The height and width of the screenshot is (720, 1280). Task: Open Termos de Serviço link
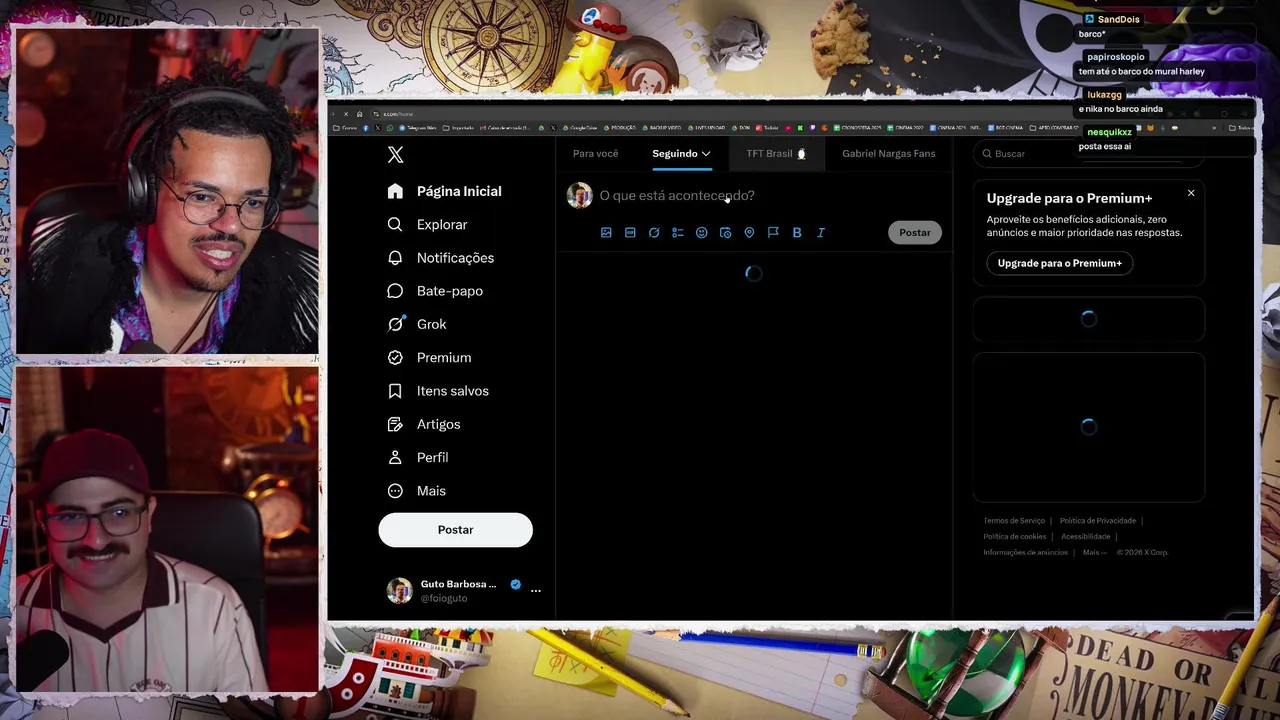tap(1014, 521)
